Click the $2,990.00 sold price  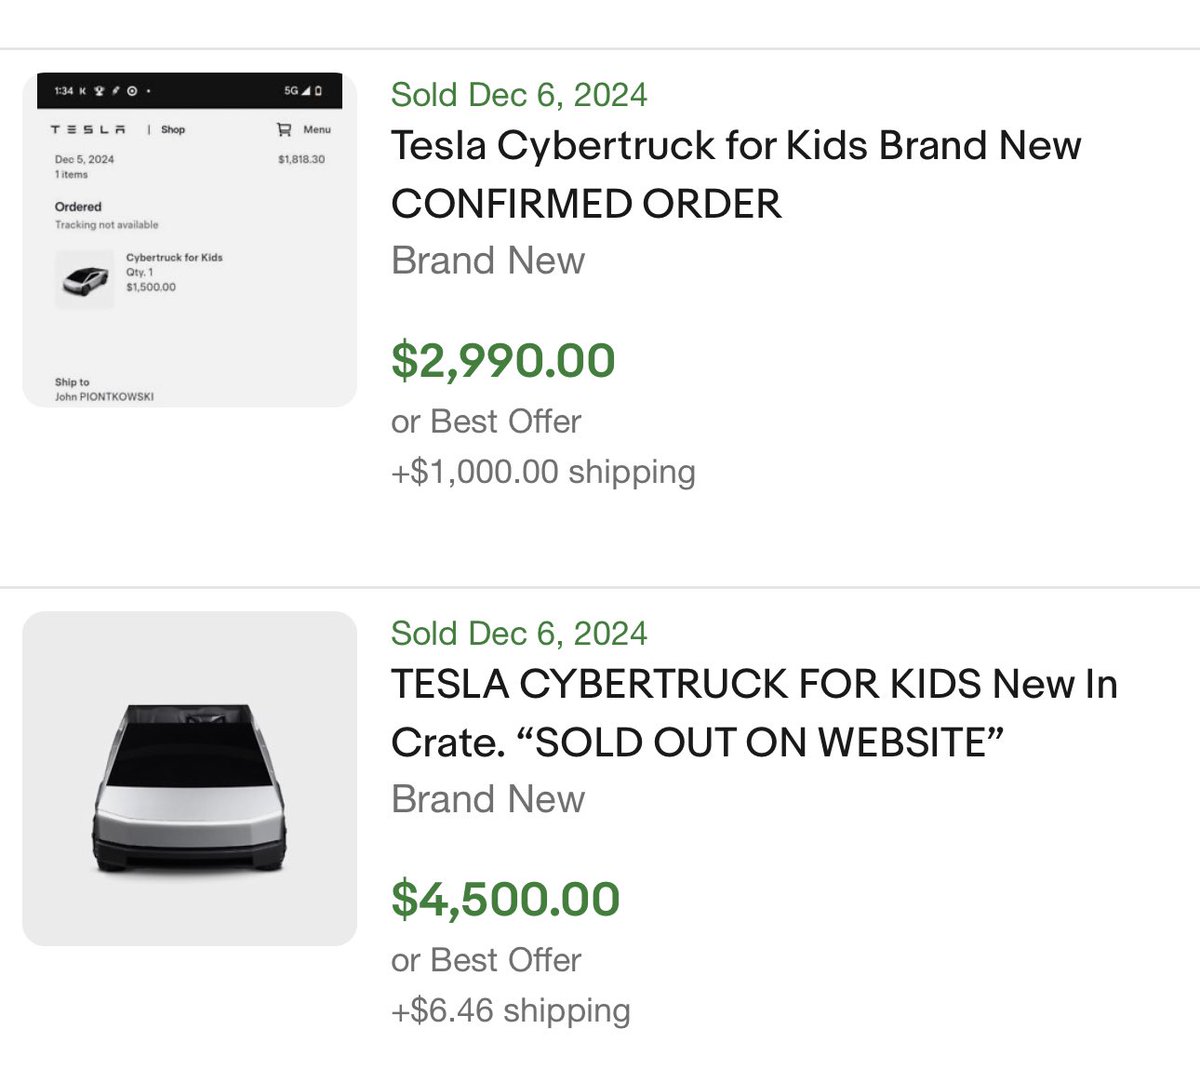503,360
